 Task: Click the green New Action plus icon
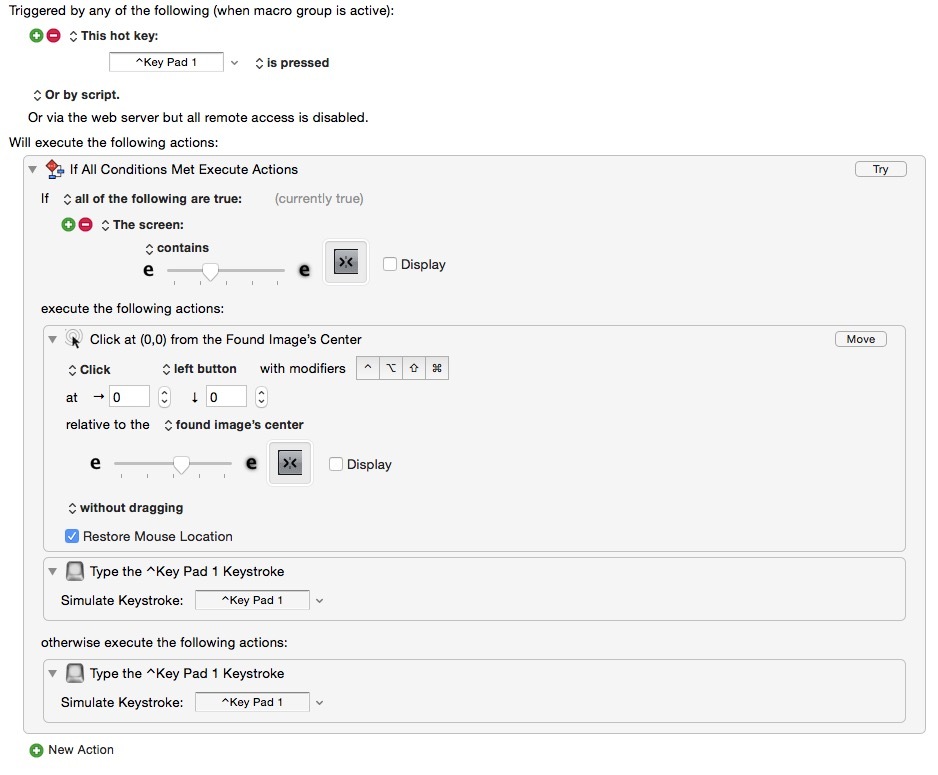36,750
